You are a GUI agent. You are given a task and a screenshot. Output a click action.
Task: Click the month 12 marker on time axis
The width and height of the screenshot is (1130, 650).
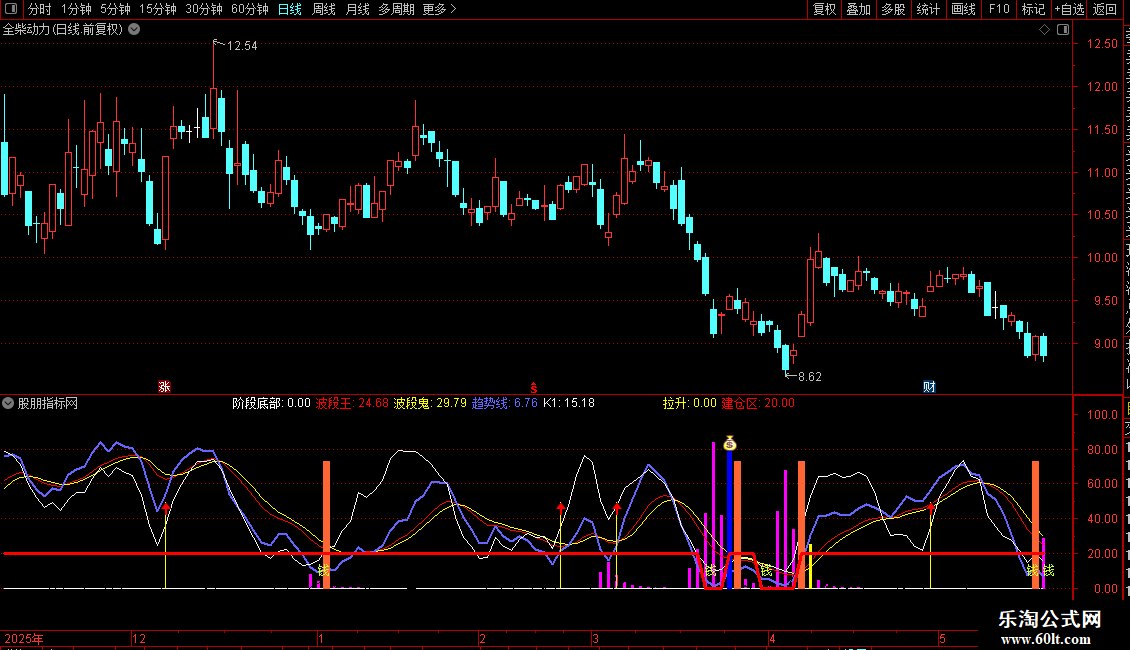coord(139,638)
